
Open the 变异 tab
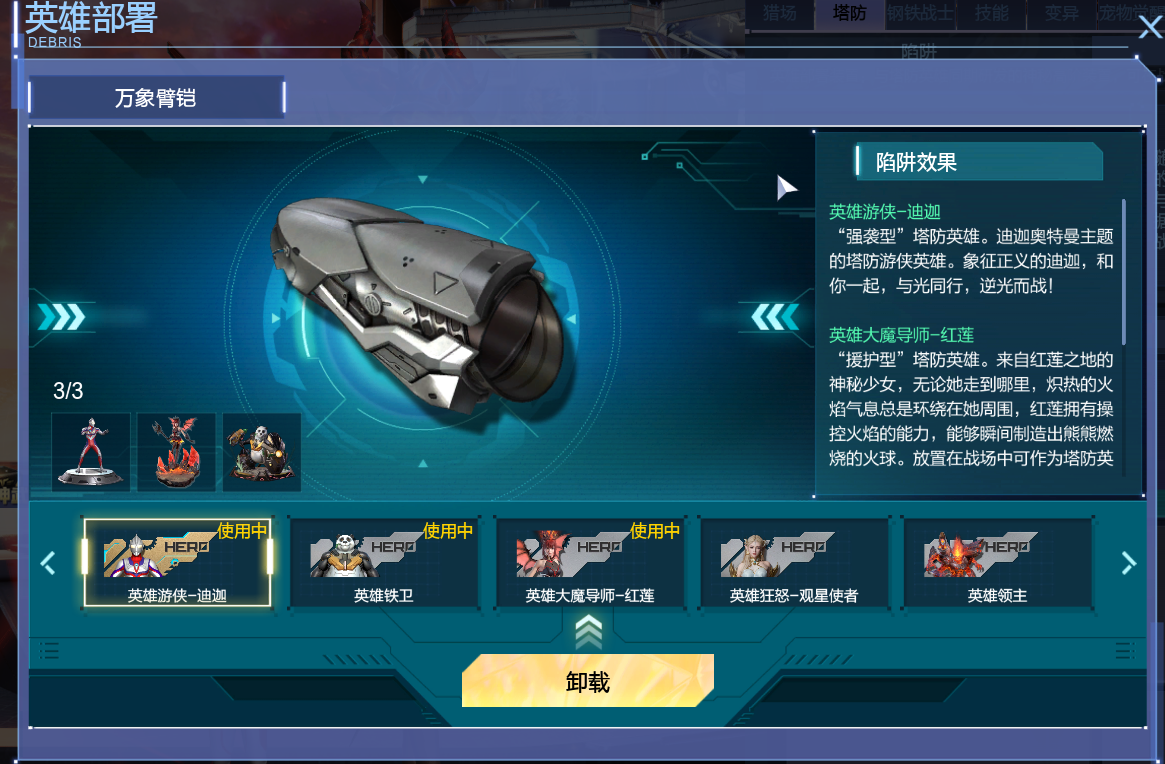[1061, 13]
